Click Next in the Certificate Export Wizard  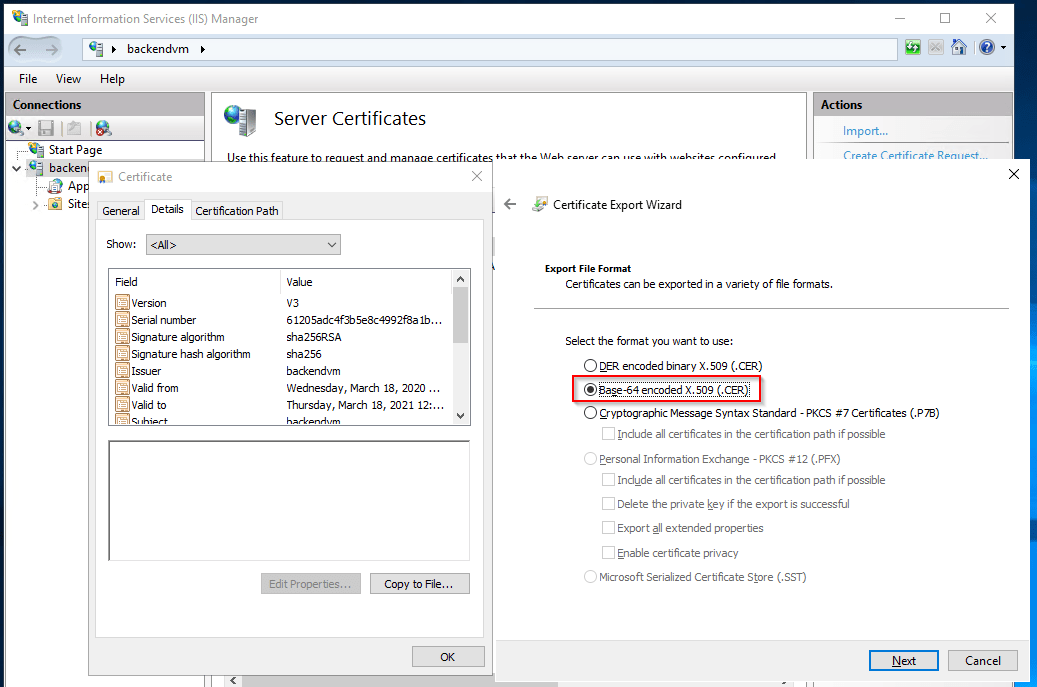pyautogui.click(x=903, y=661)
